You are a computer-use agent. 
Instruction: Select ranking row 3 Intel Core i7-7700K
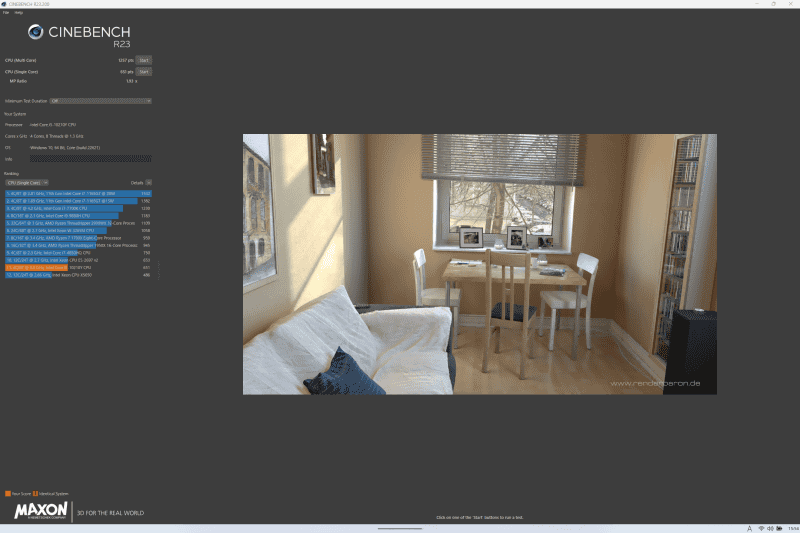79,209
